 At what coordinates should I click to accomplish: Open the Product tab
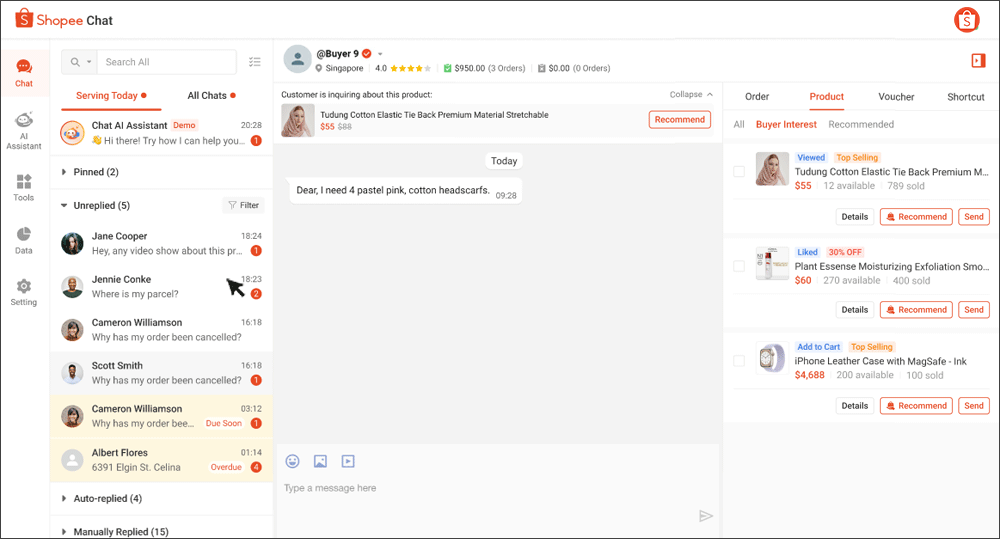coord(827,97)
